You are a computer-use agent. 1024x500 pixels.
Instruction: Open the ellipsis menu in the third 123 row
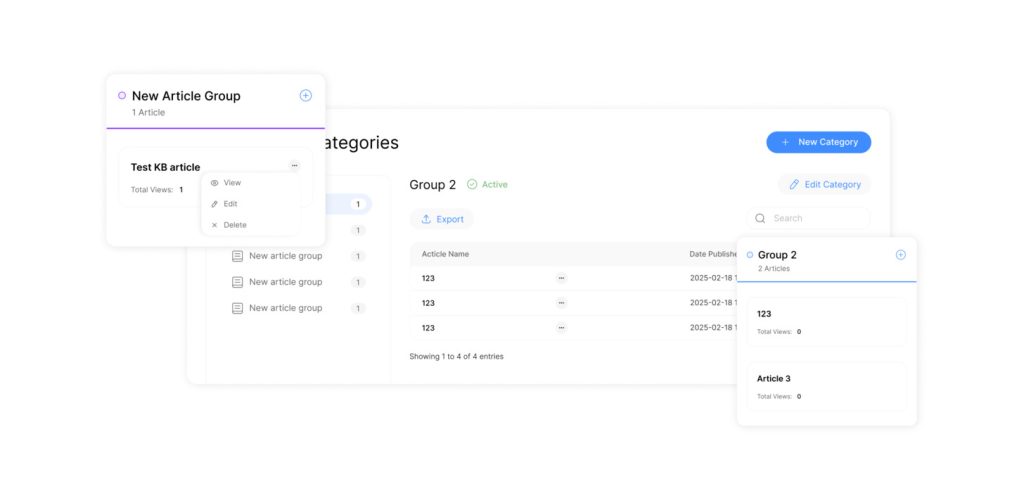click(561, 328)
